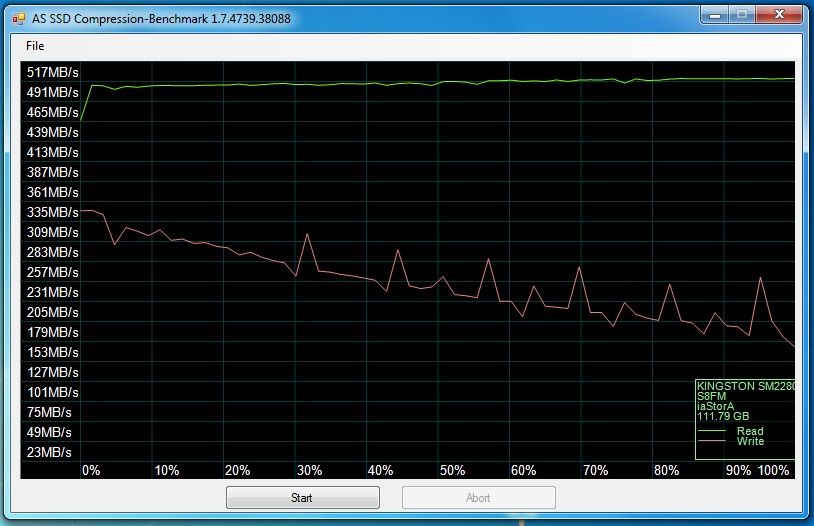Click the 0% compression axis label

click(91, 470)
